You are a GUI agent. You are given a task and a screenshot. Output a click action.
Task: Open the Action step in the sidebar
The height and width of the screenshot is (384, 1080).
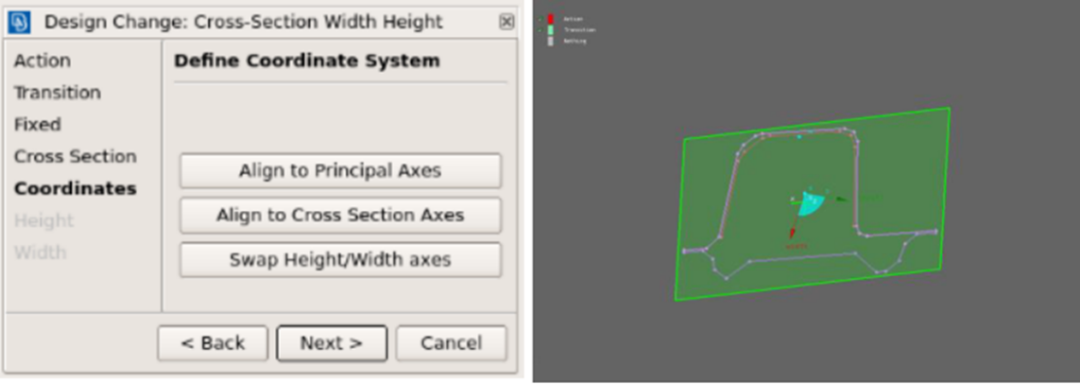pos(42,61)
